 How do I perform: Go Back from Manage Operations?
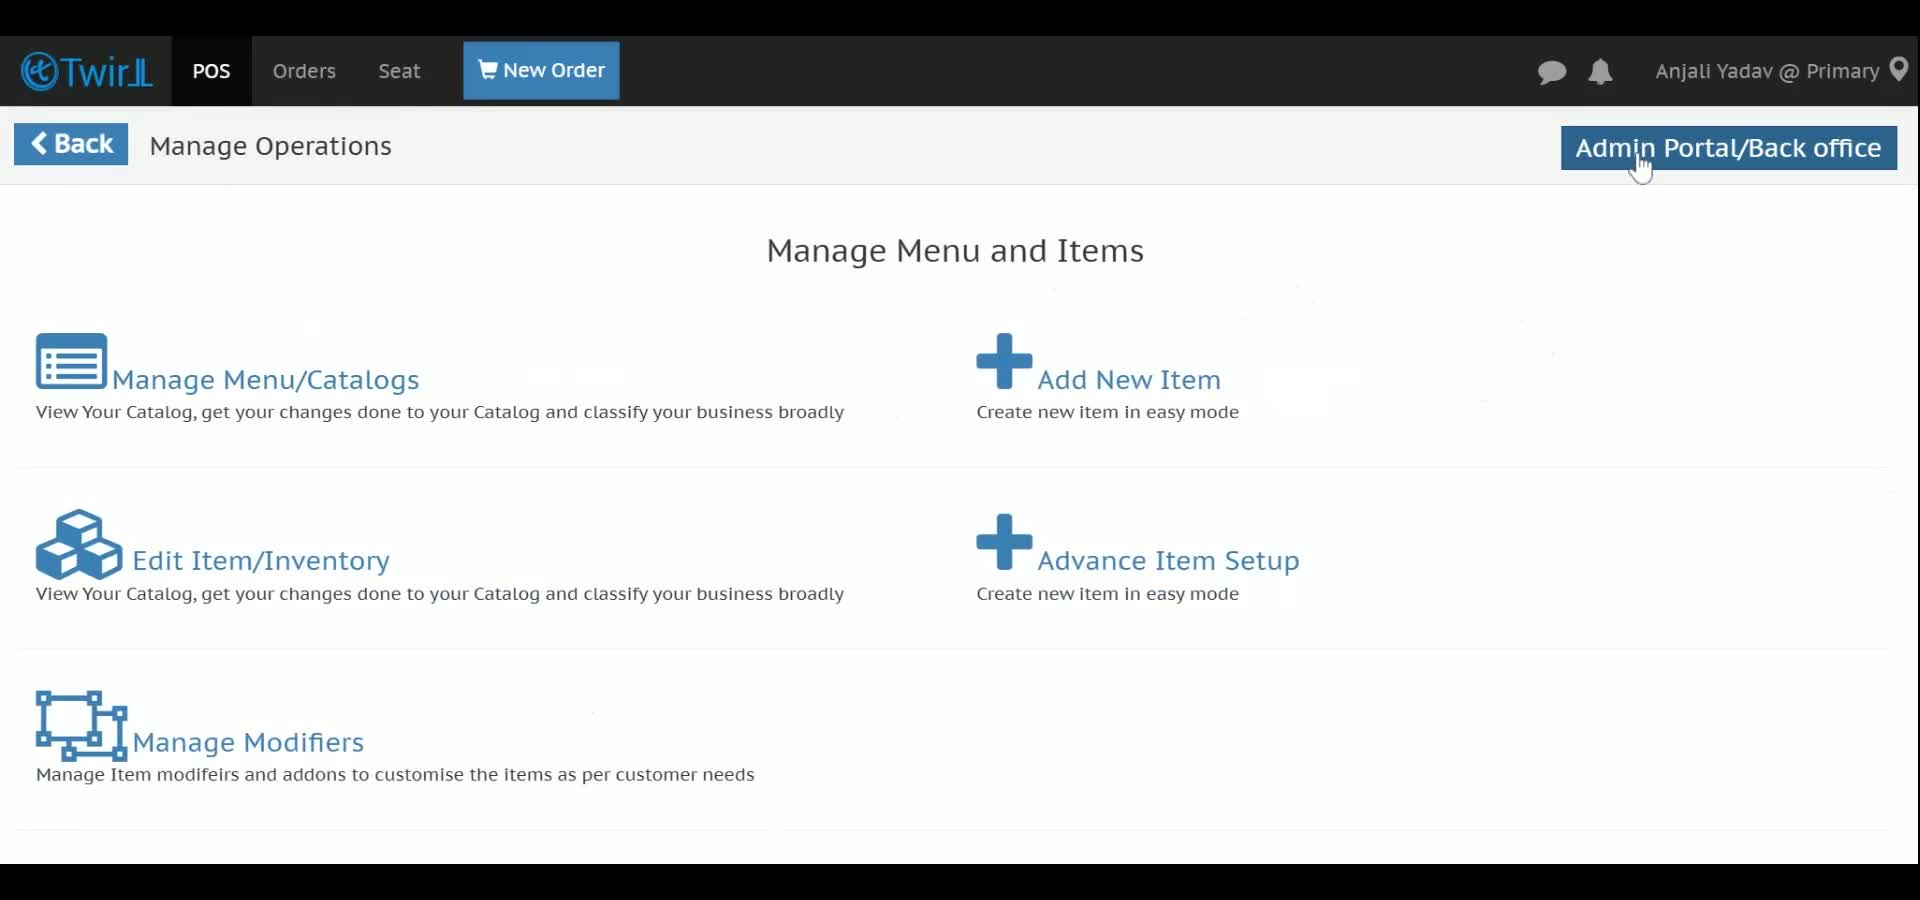(x=71, y=144)
